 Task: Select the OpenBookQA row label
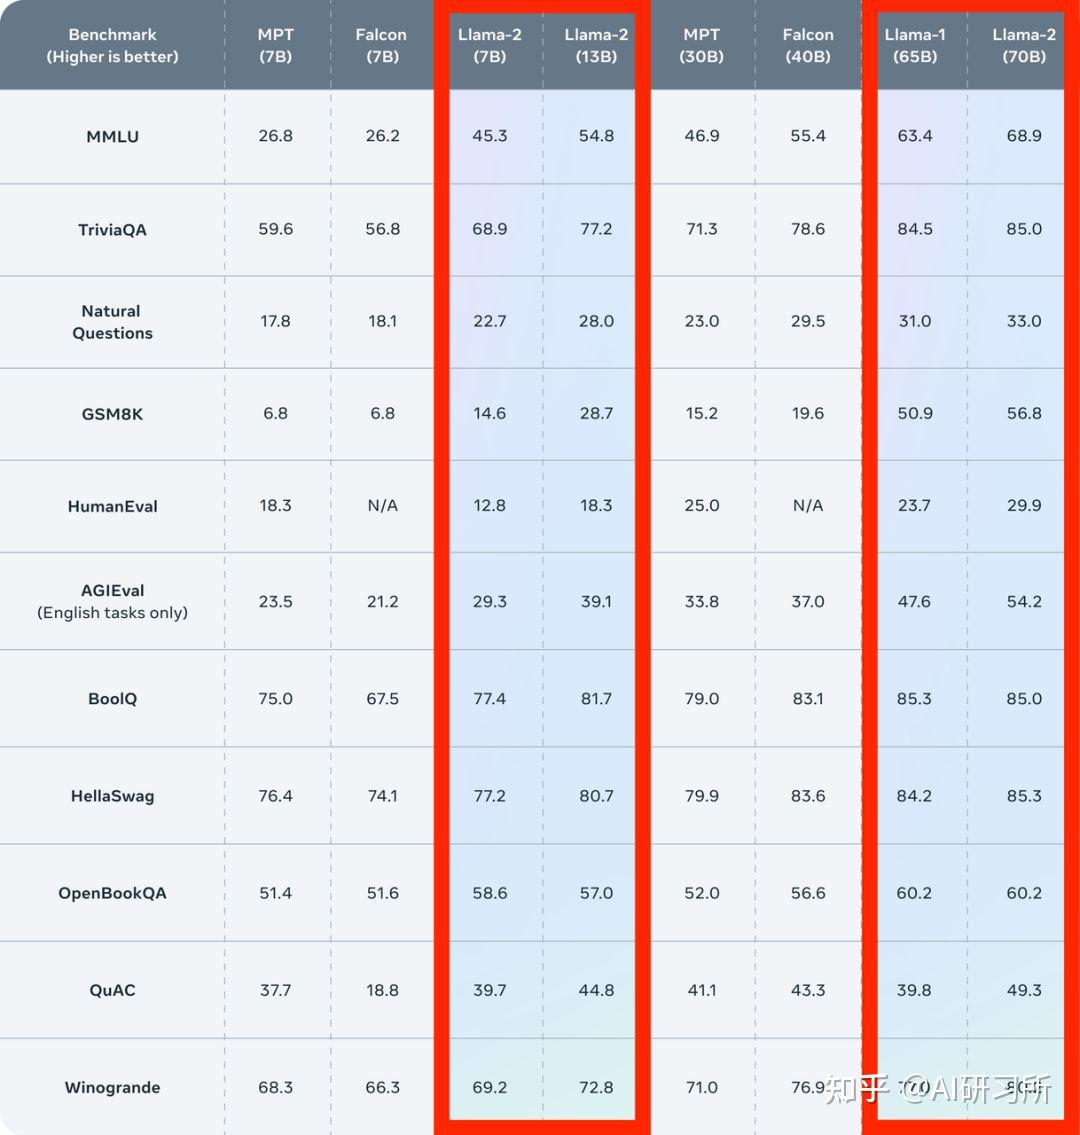pyautogui.click(x=112, y=893)
